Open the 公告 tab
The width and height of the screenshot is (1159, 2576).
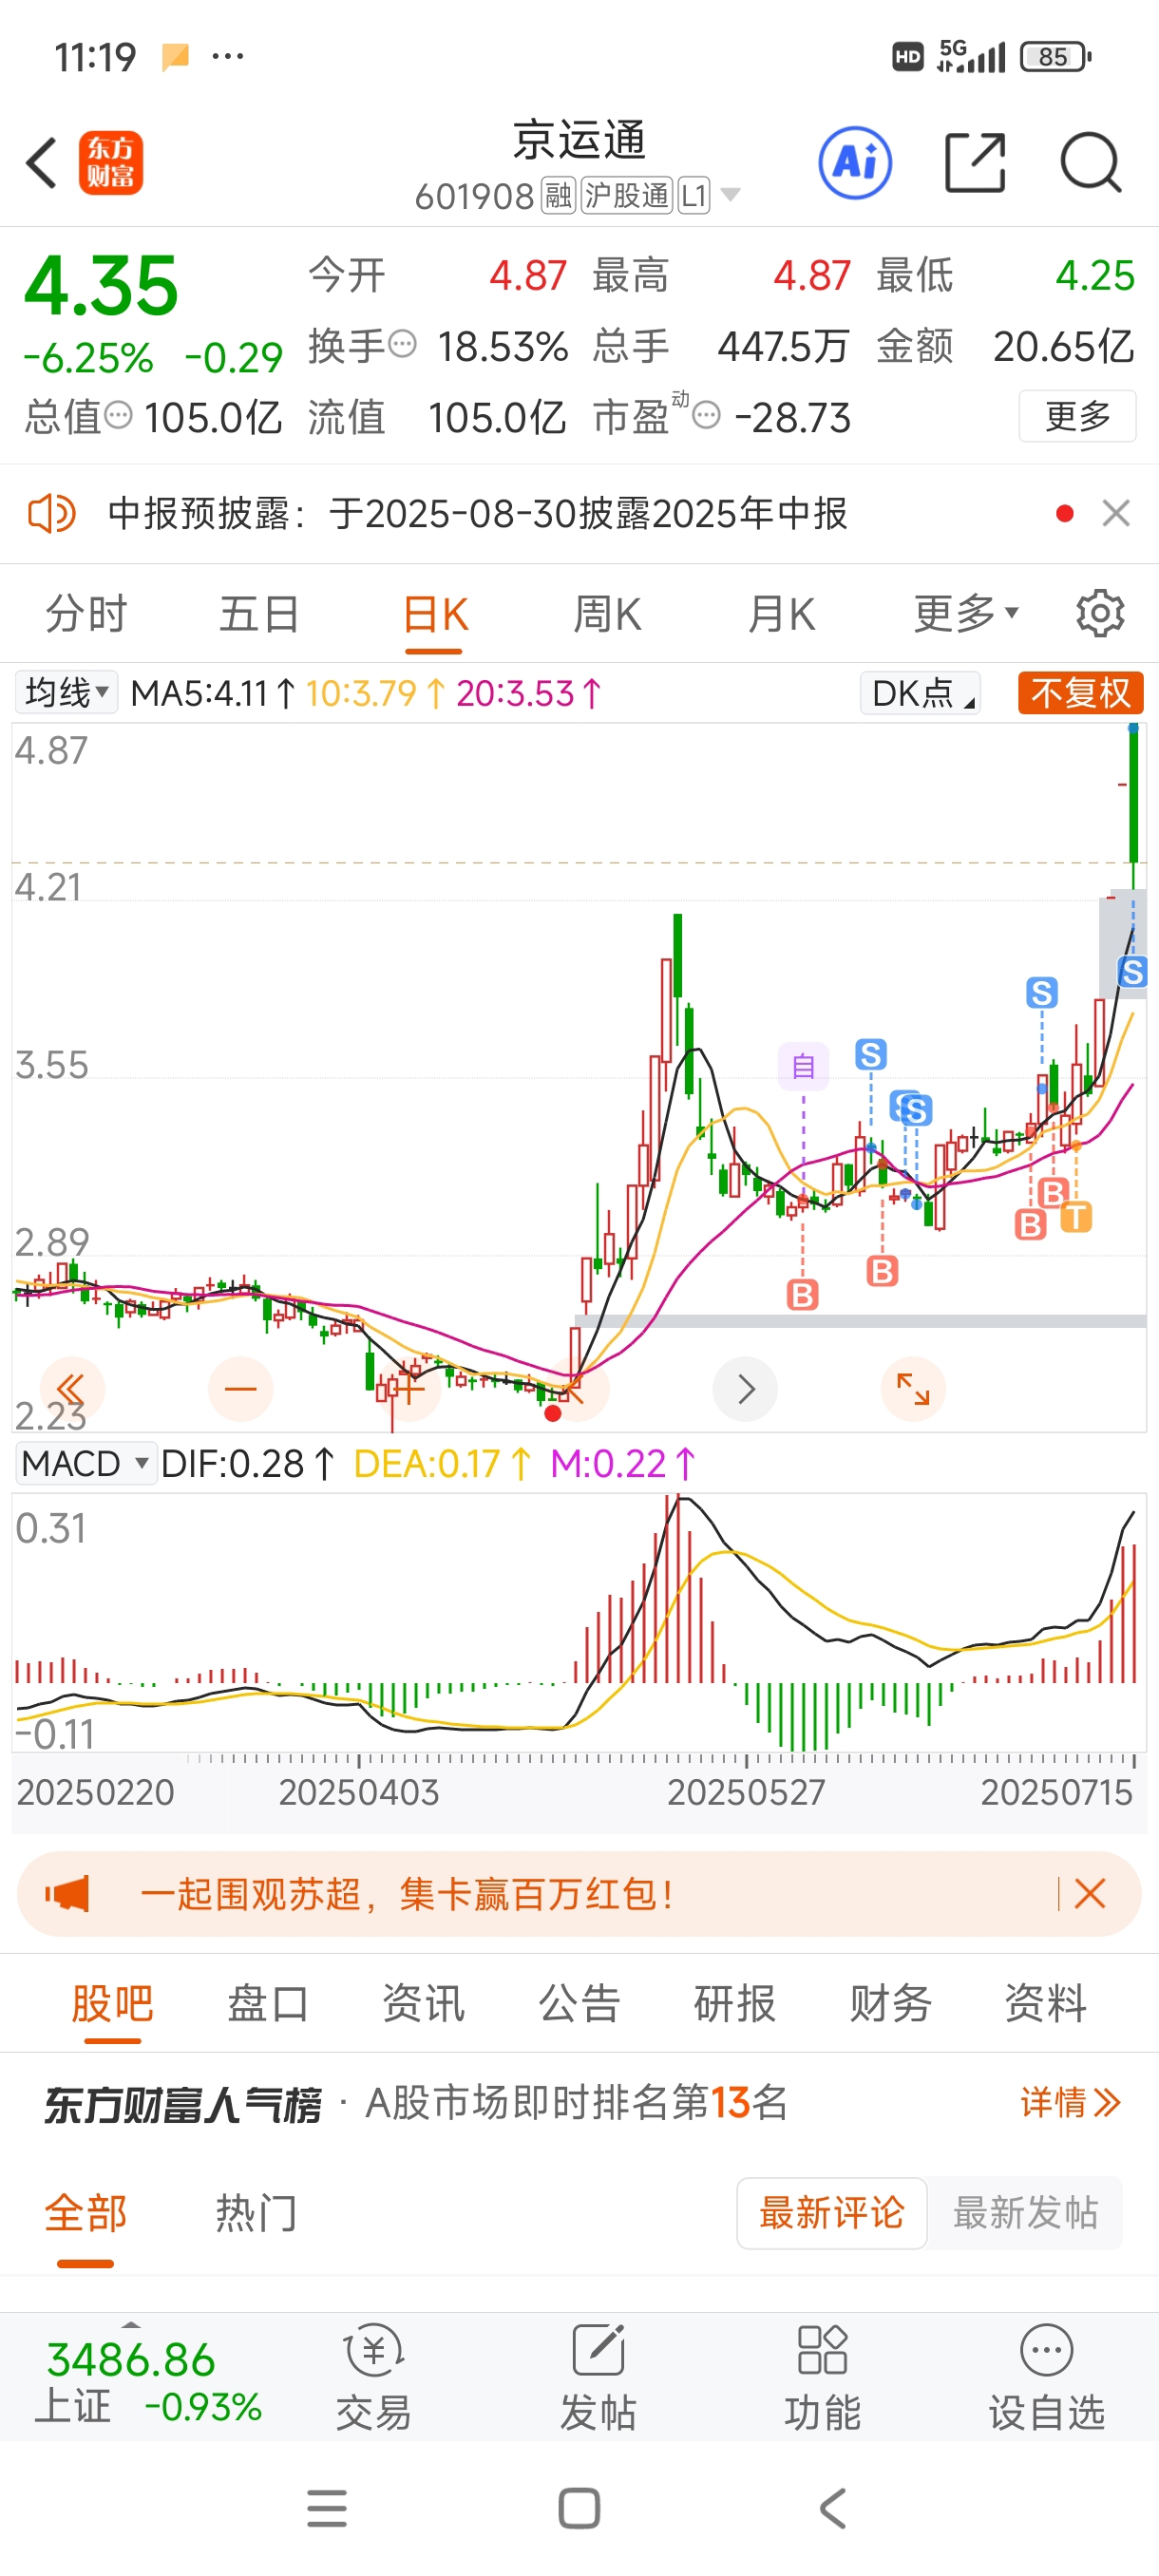[579, 2003]
